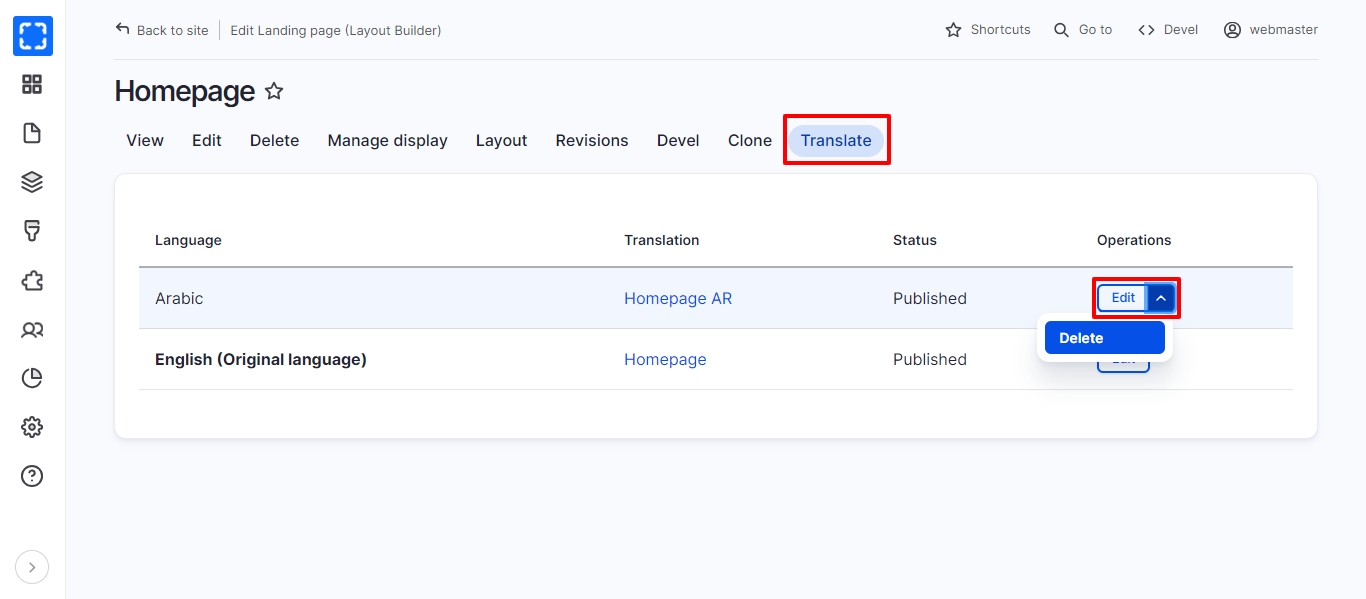Open the Help question mark icon
Screen dimensions: 1366x599
tap(32, 476)
